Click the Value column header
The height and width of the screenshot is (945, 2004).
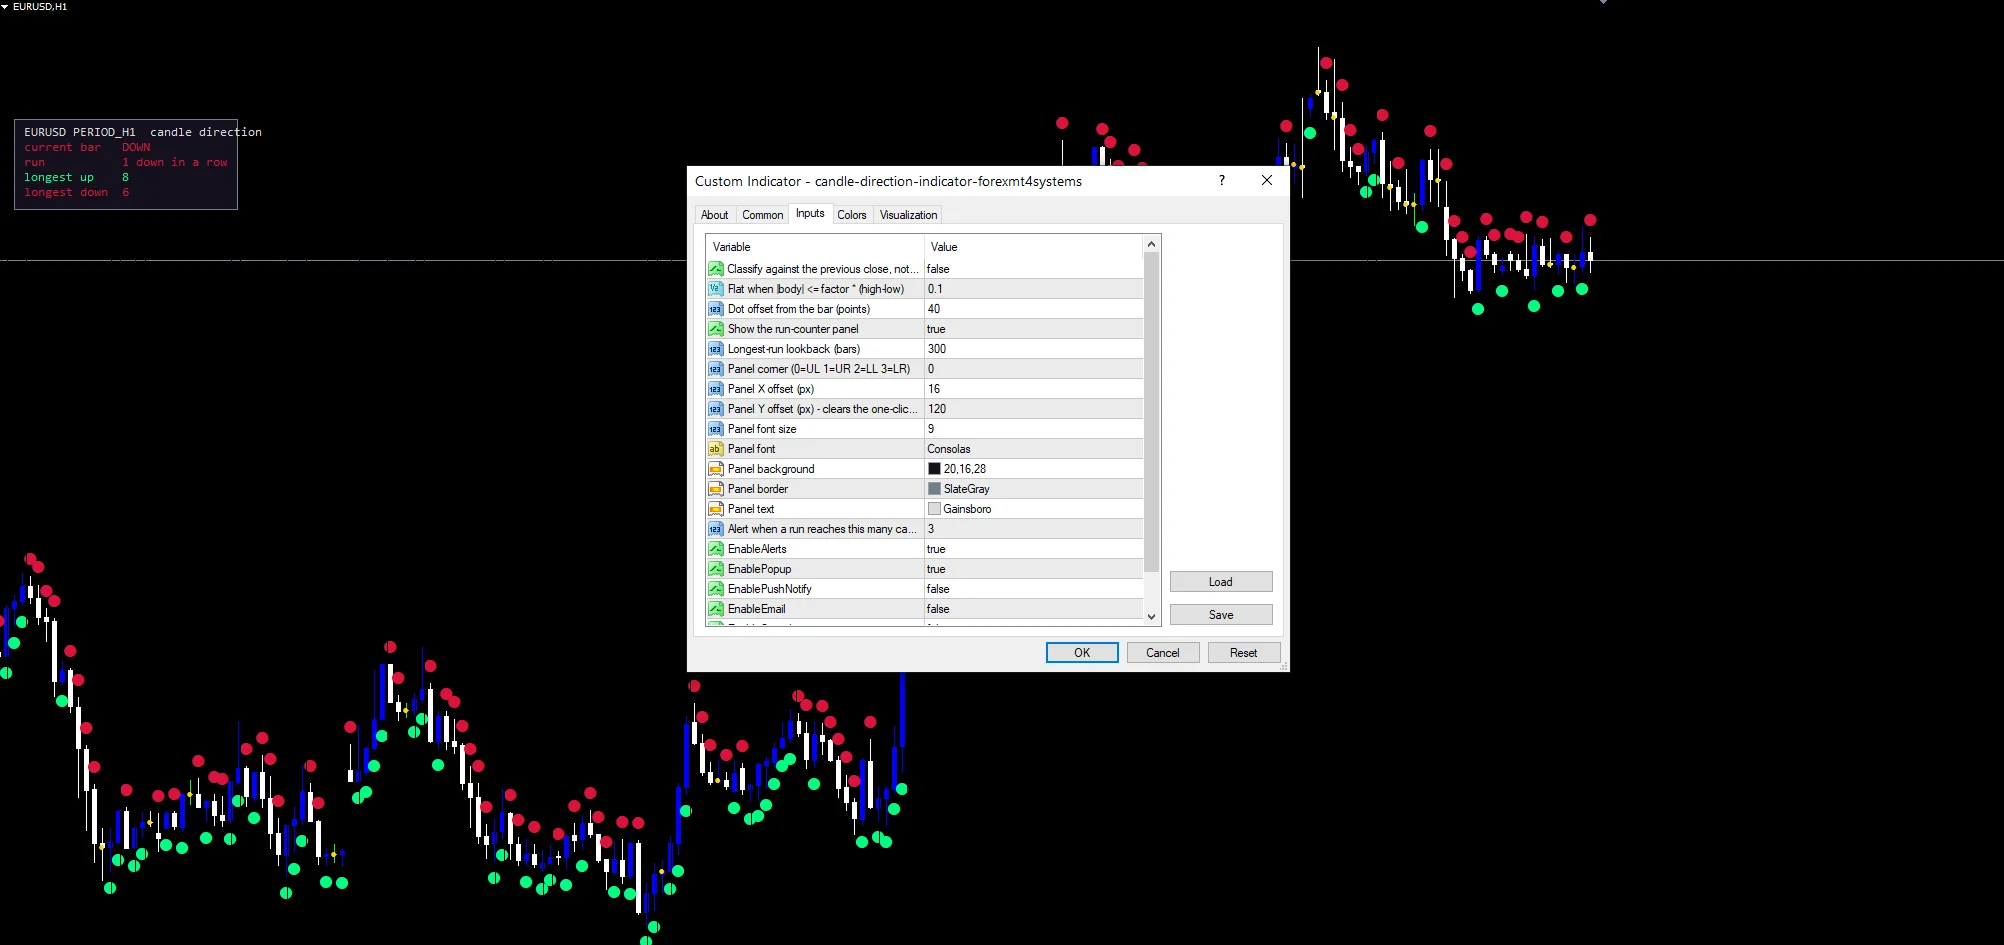[1033, 247]
